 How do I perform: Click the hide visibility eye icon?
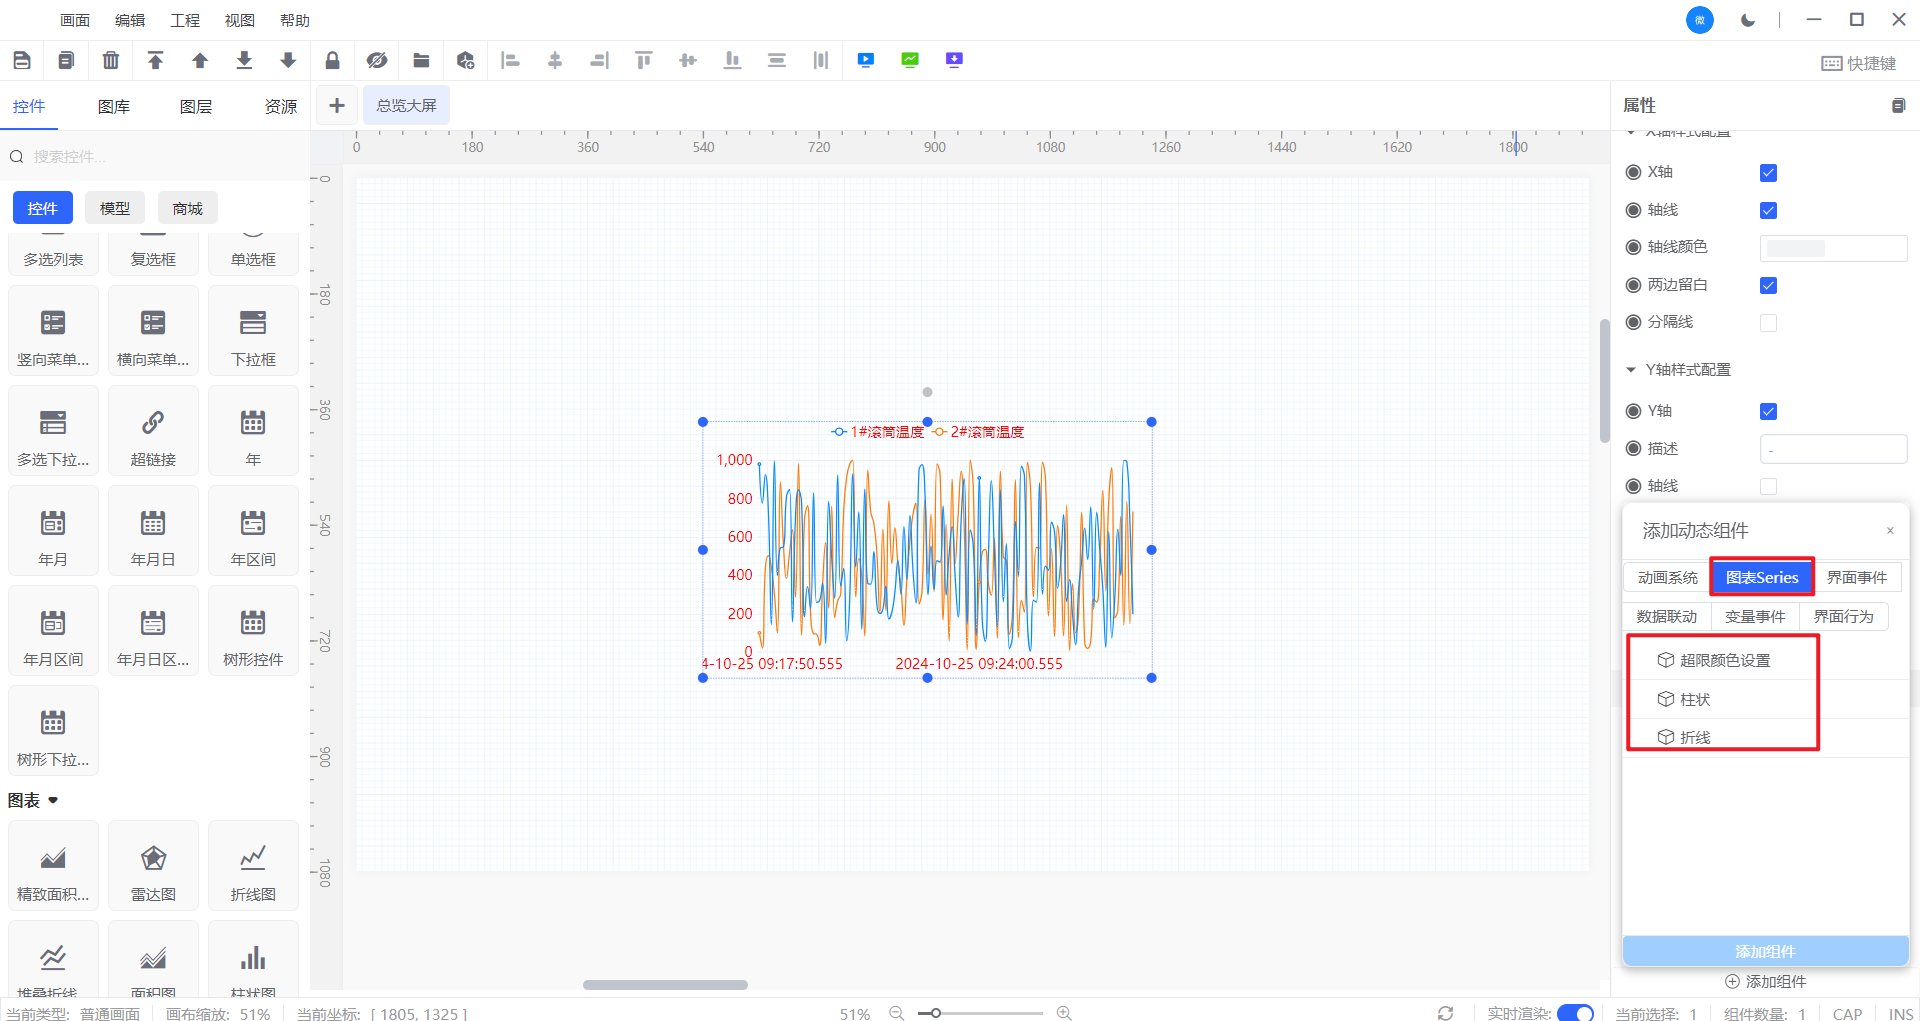point(376,60)
